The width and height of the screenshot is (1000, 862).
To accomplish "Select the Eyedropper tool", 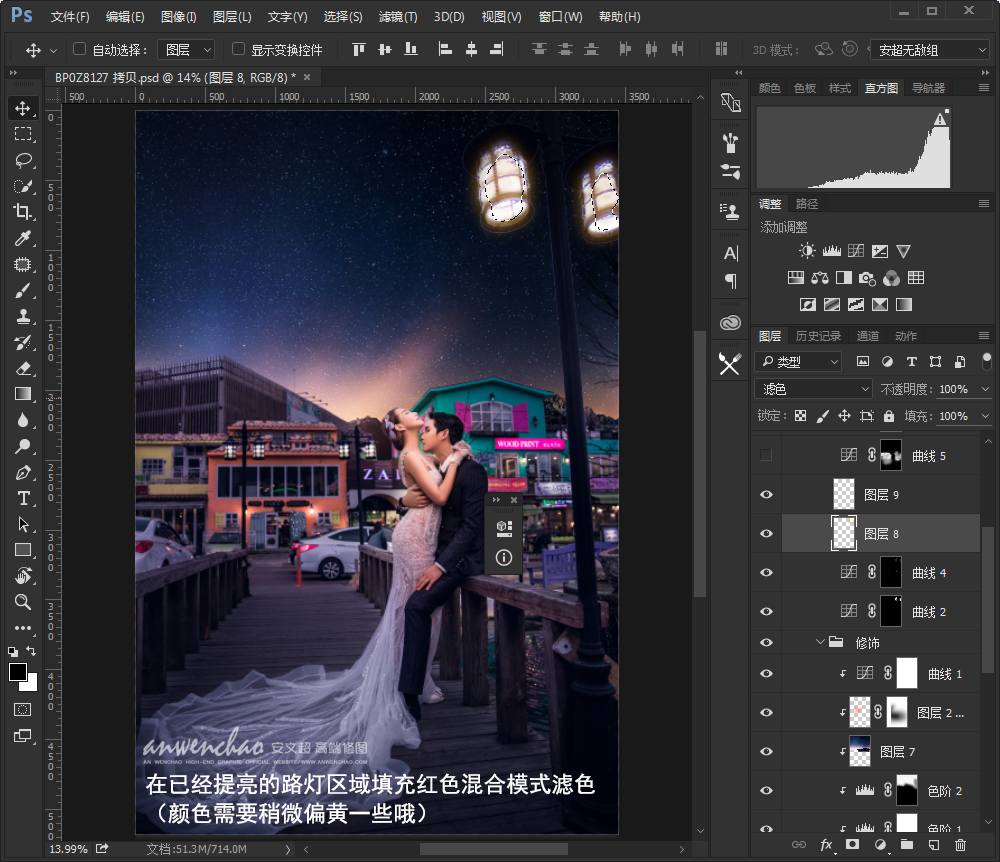I will (23, 238).
